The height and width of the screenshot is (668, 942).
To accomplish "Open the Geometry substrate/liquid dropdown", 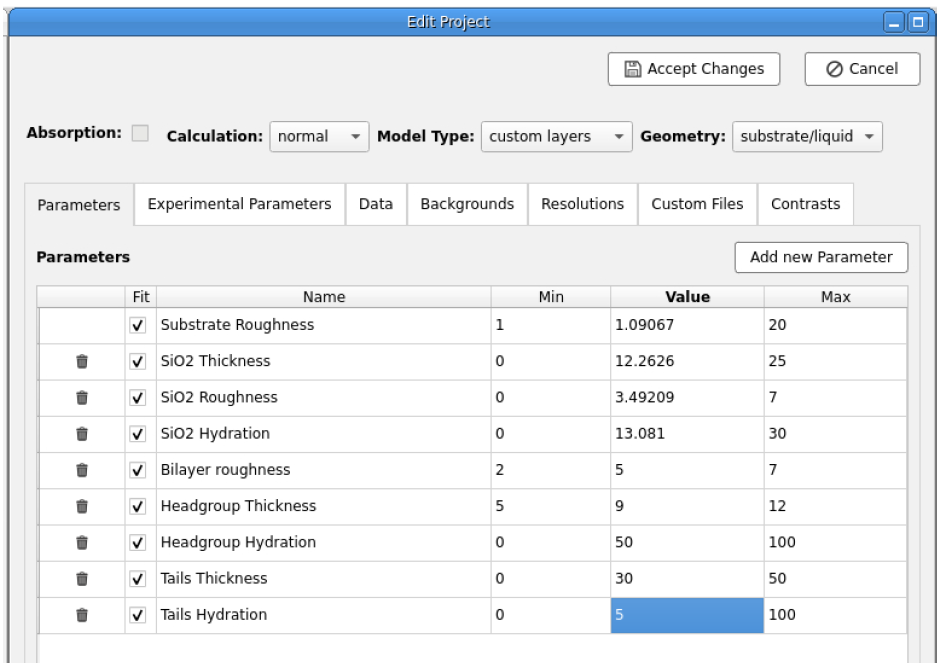I will (x=807, y=136).
